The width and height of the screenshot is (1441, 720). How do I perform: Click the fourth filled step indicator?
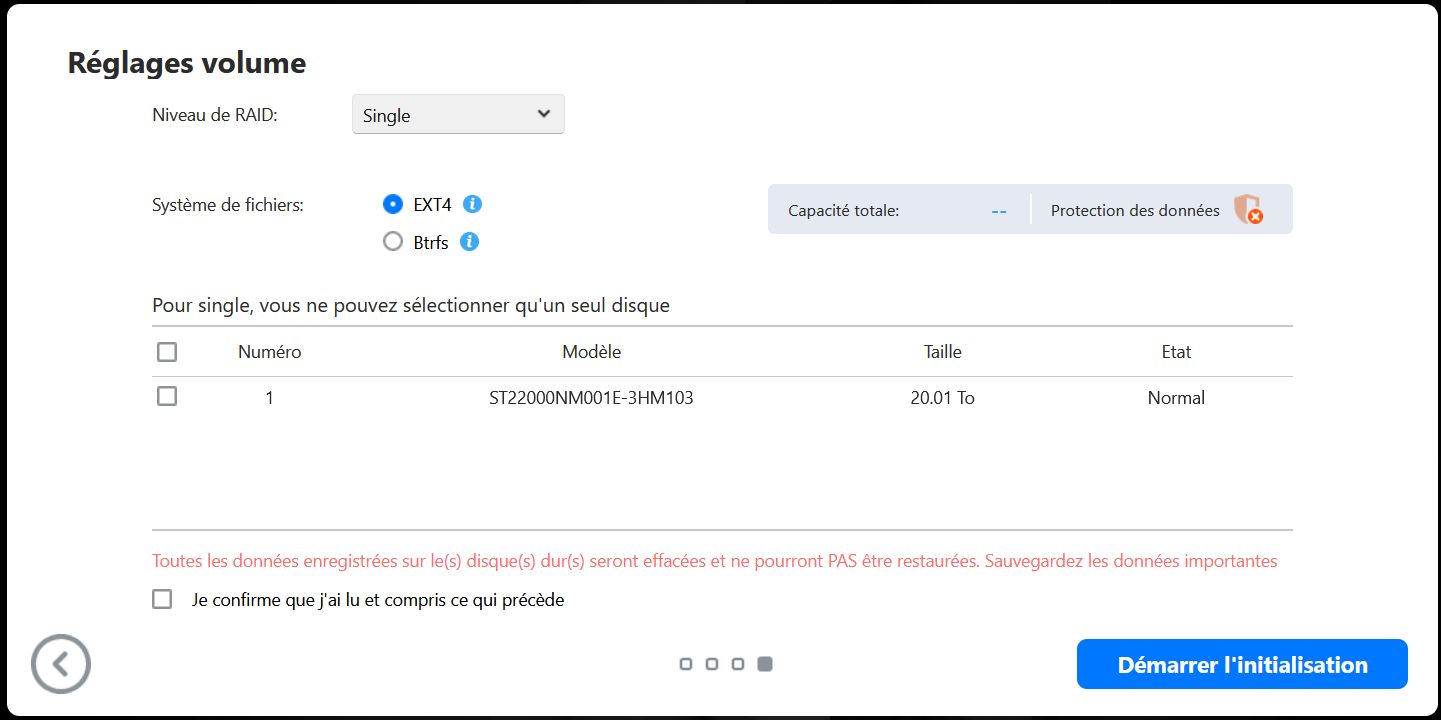click(765, 664)
